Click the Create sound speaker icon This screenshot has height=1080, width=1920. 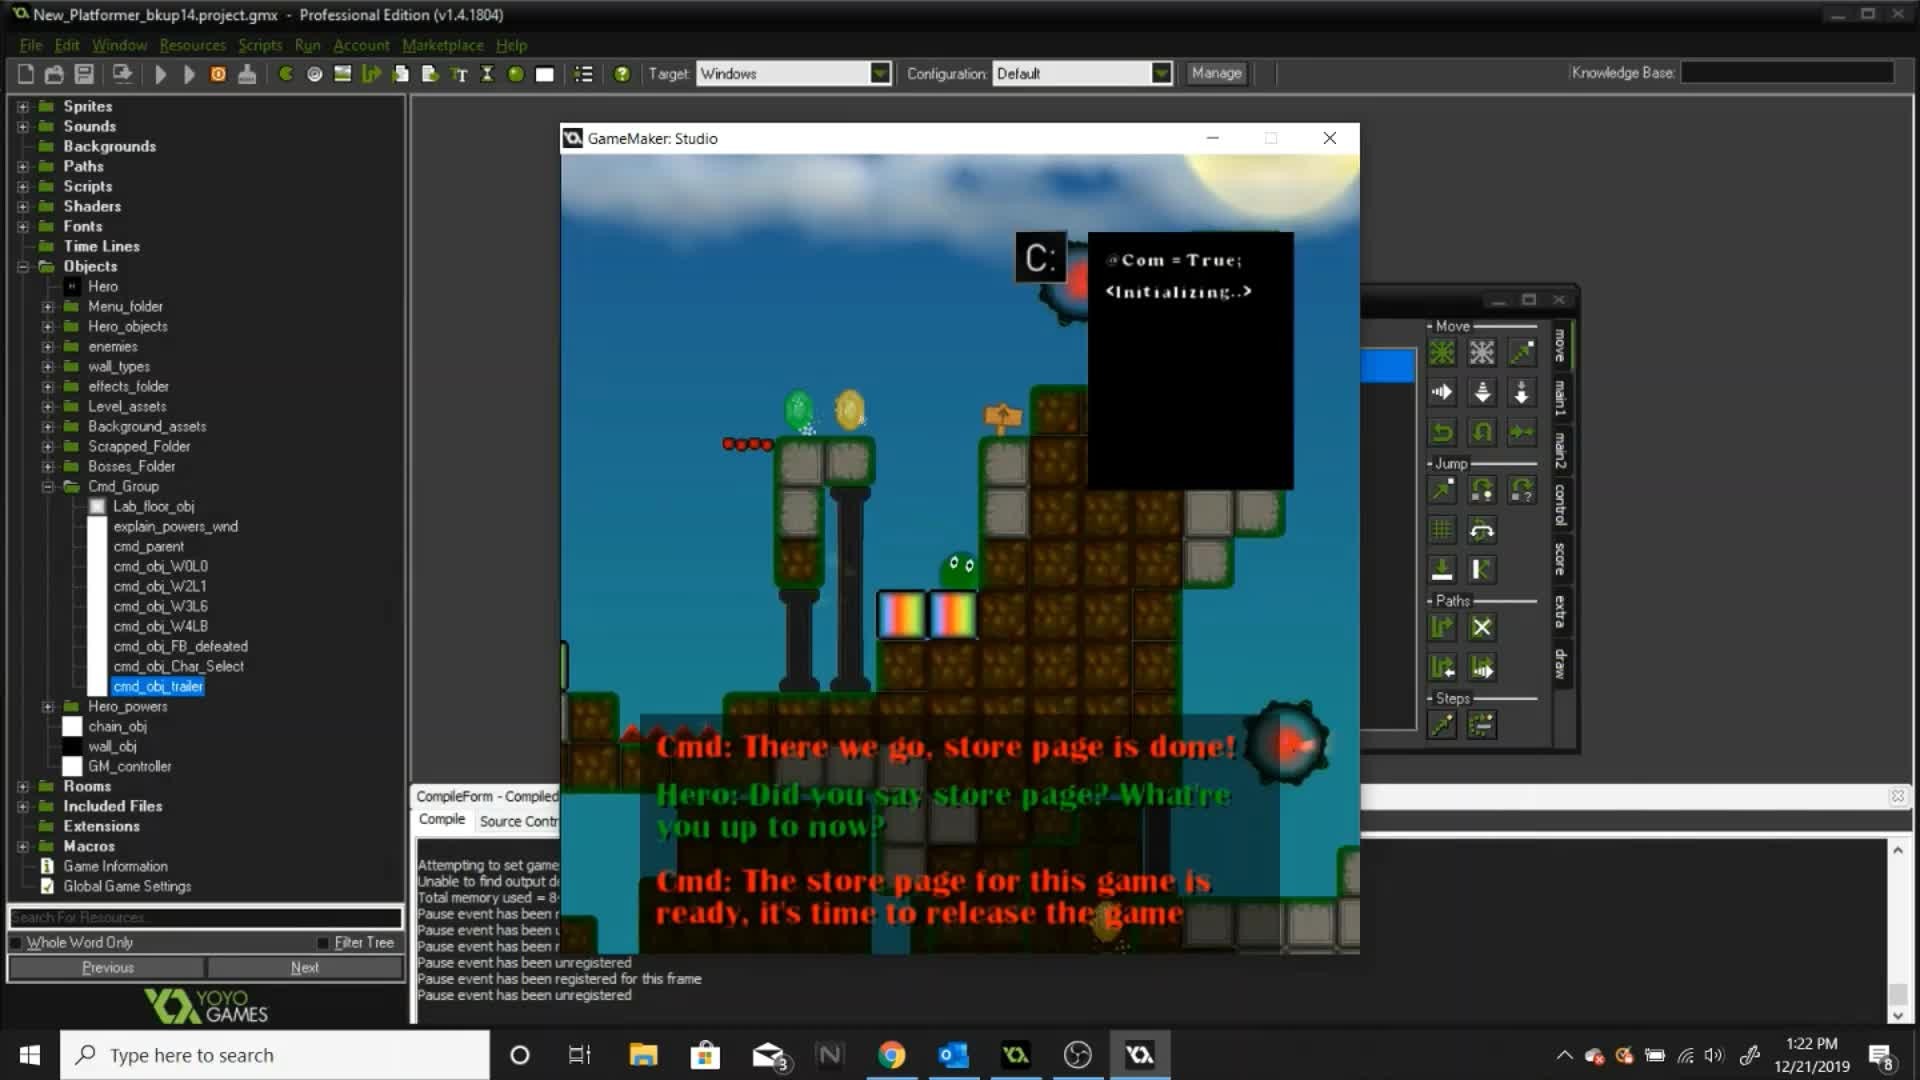click(x=314, y=74)
